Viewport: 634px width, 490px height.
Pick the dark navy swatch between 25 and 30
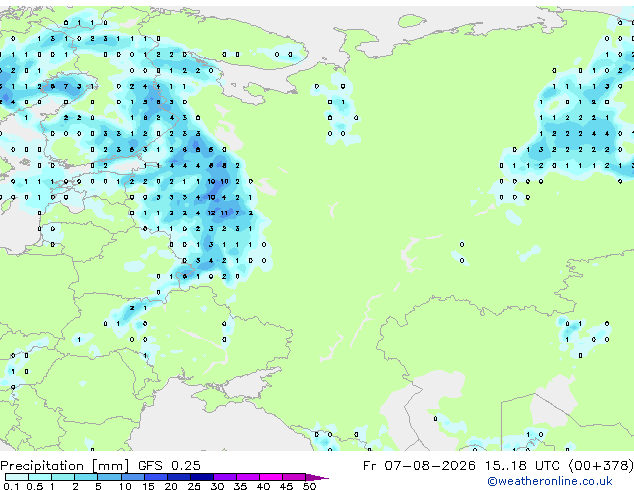202,477
